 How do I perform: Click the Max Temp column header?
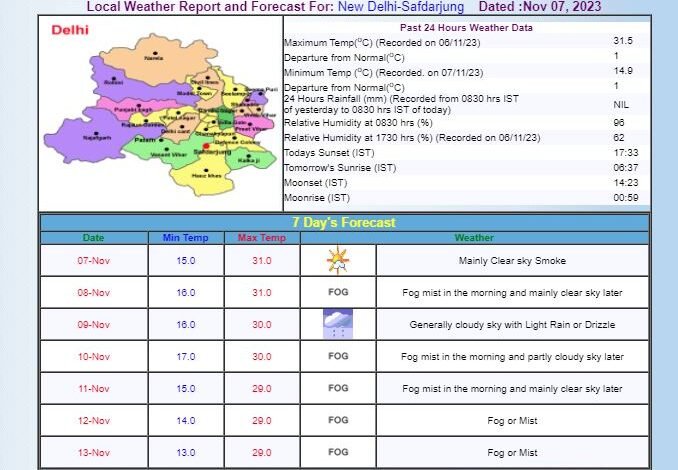pos(261,238)
